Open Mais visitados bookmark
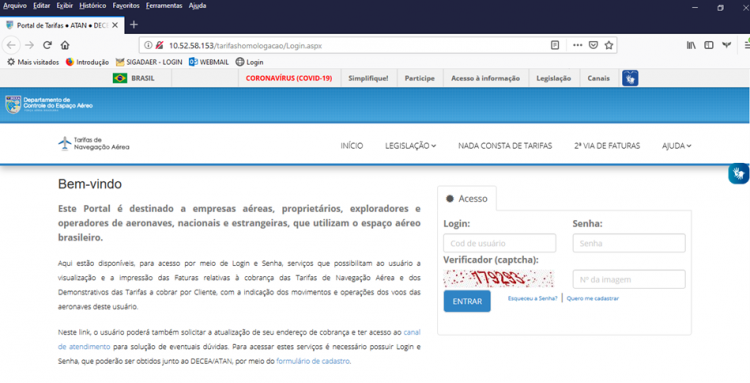The width and height of the screenshot is (750, 383). point(33,62)
